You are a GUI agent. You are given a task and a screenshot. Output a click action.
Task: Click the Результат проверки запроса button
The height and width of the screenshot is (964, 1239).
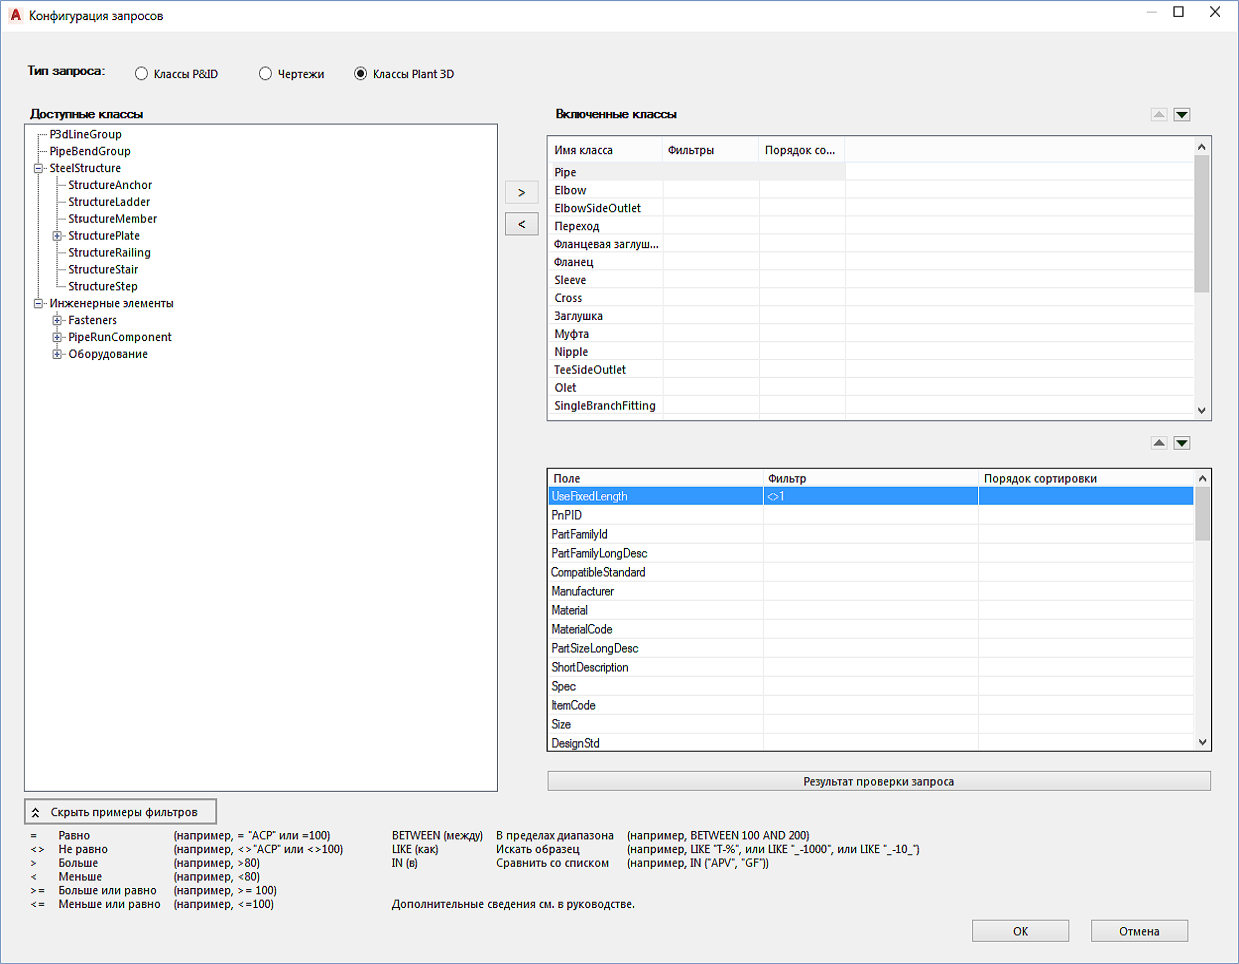879,781
